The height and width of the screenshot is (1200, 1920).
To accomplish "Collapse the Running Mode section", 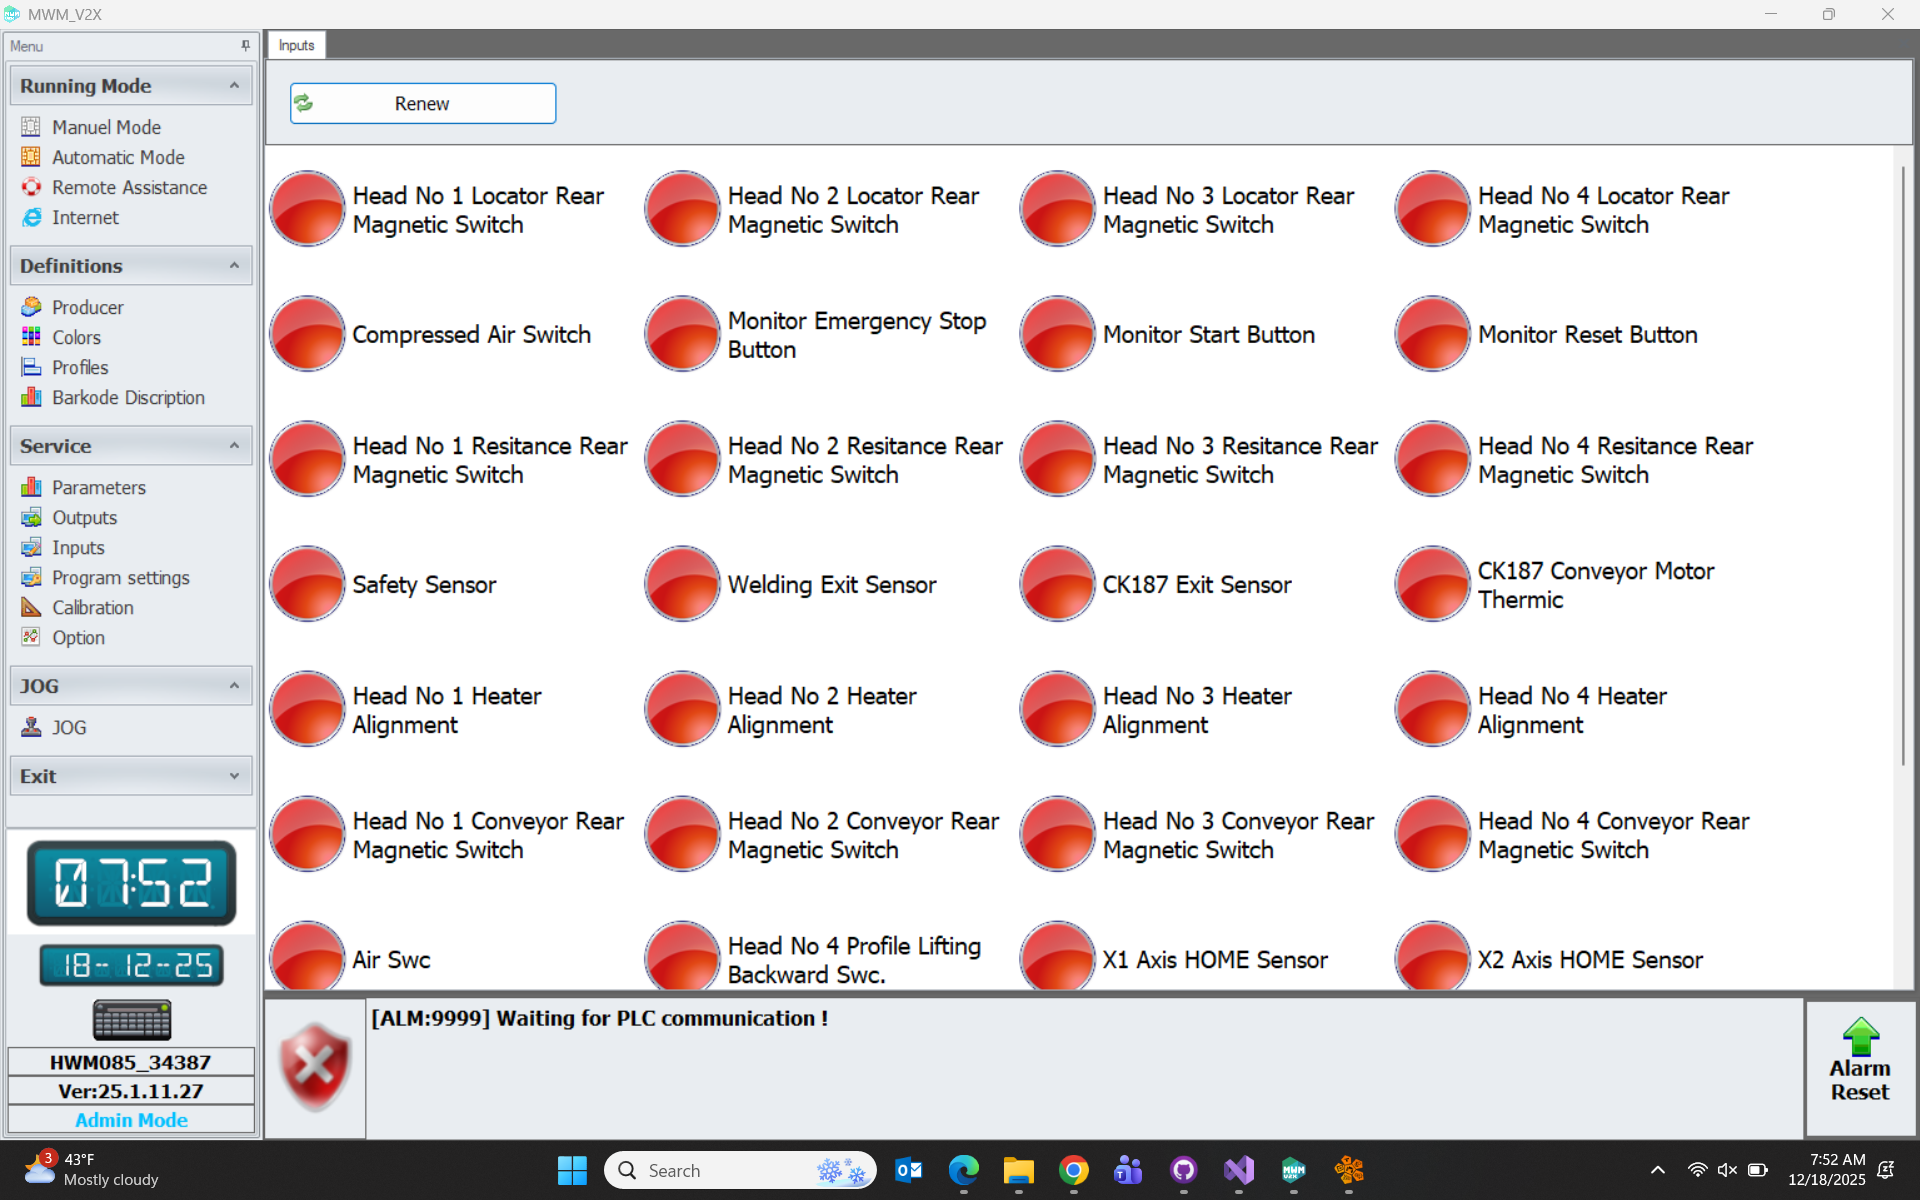I will click(x=234, y=86).
